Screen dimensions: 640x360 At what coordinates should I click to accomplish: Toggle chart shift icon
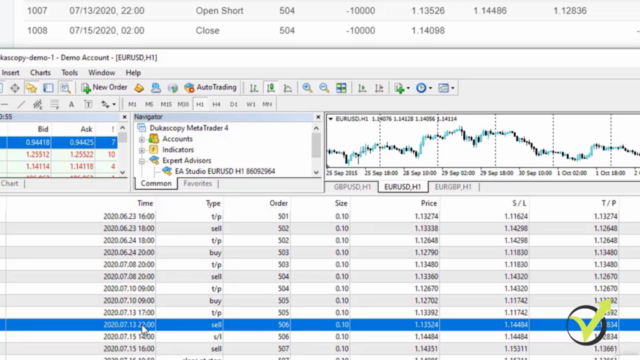click(379, 88)
